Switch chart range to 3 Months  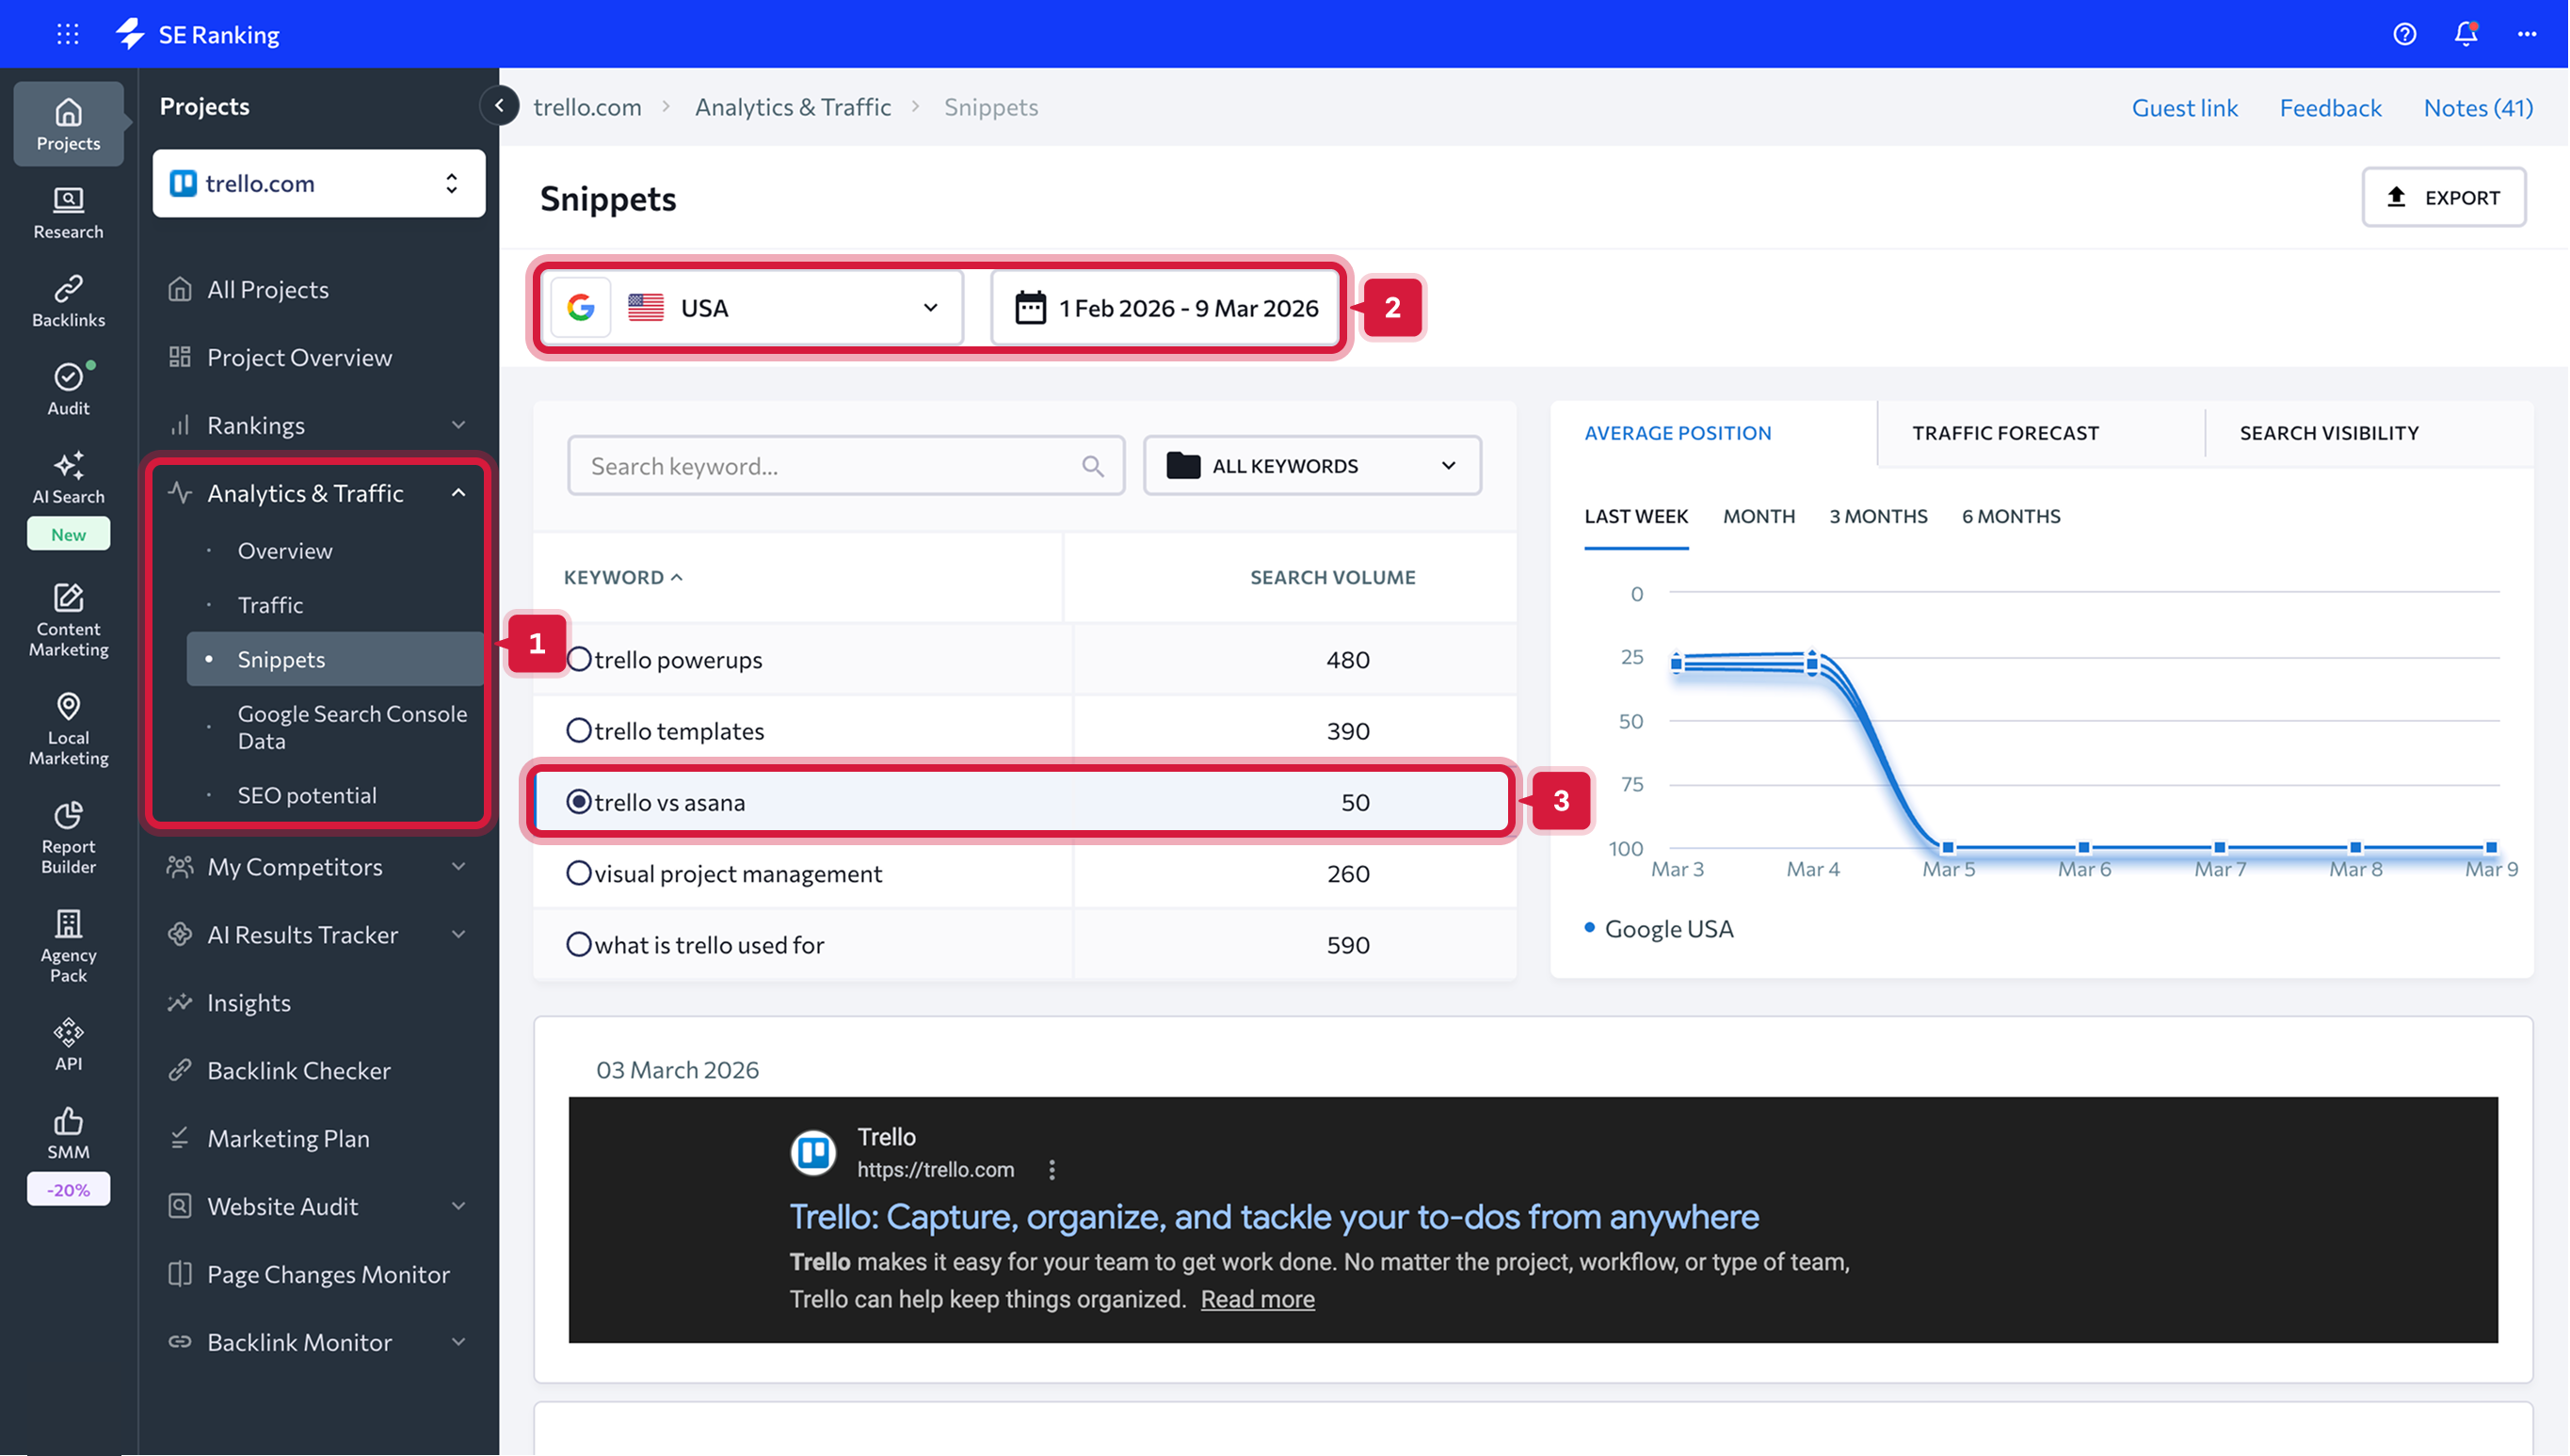coord(1878,517)
